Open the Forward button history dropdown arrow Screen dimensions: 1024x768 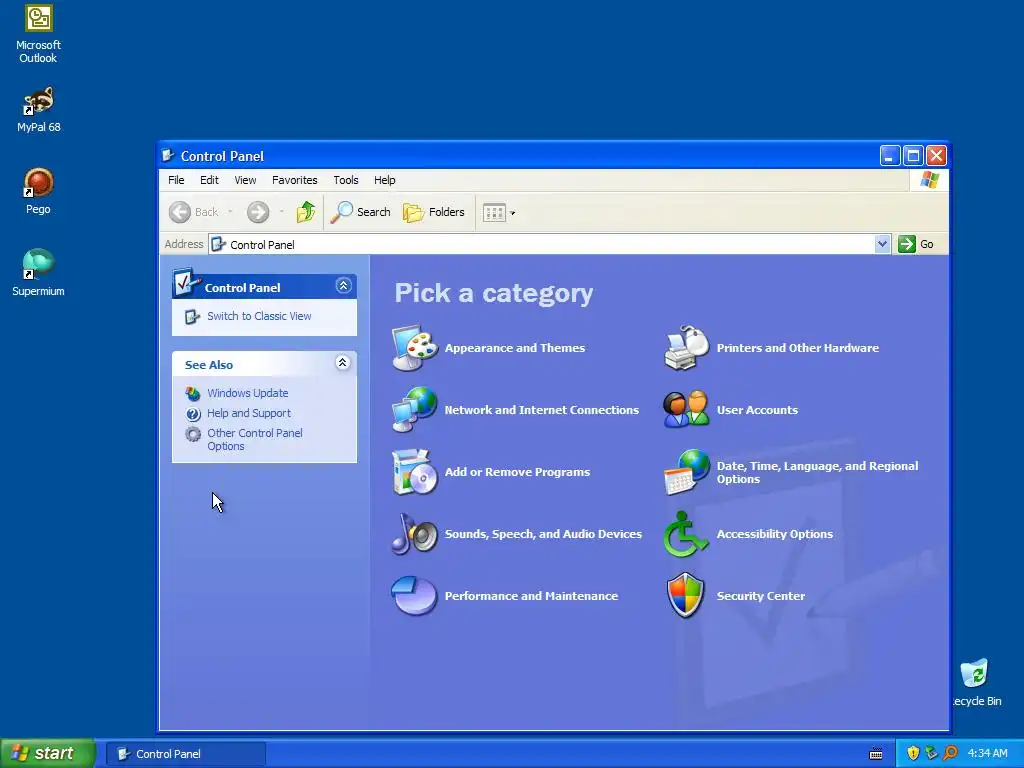(281, 212)
